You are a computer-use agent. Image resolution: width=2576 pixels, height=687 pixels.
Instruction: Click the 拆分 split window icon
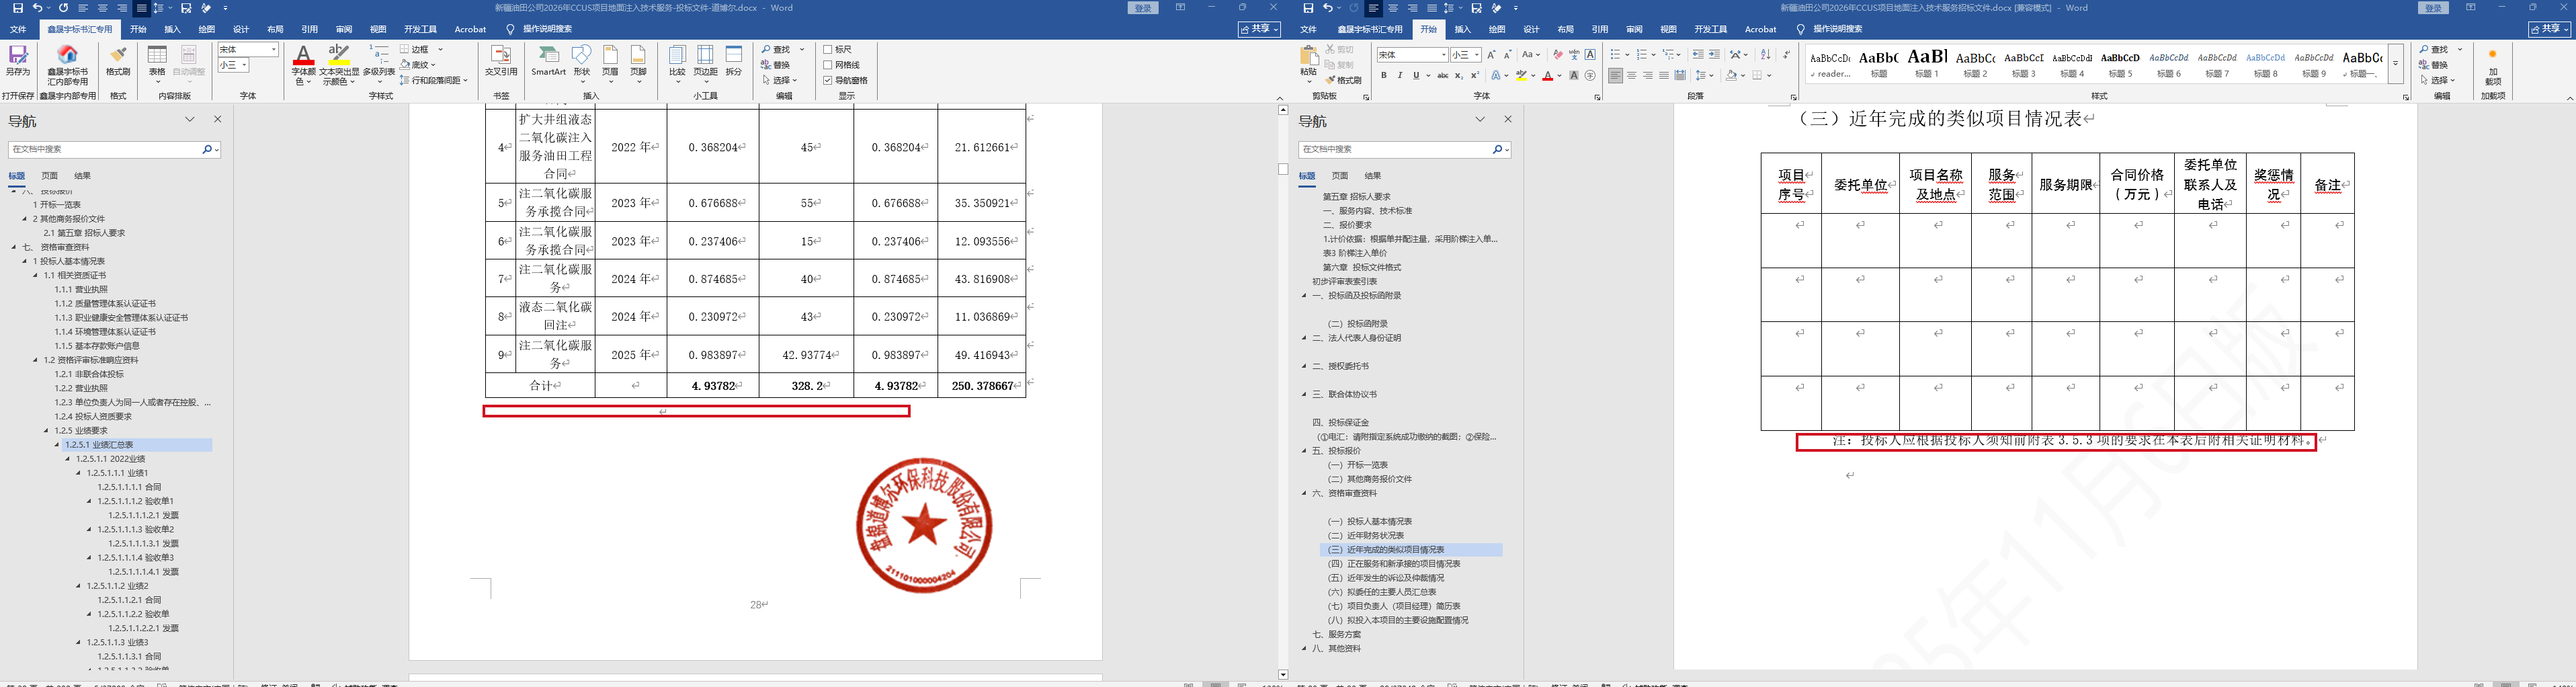tap(734, 60)
